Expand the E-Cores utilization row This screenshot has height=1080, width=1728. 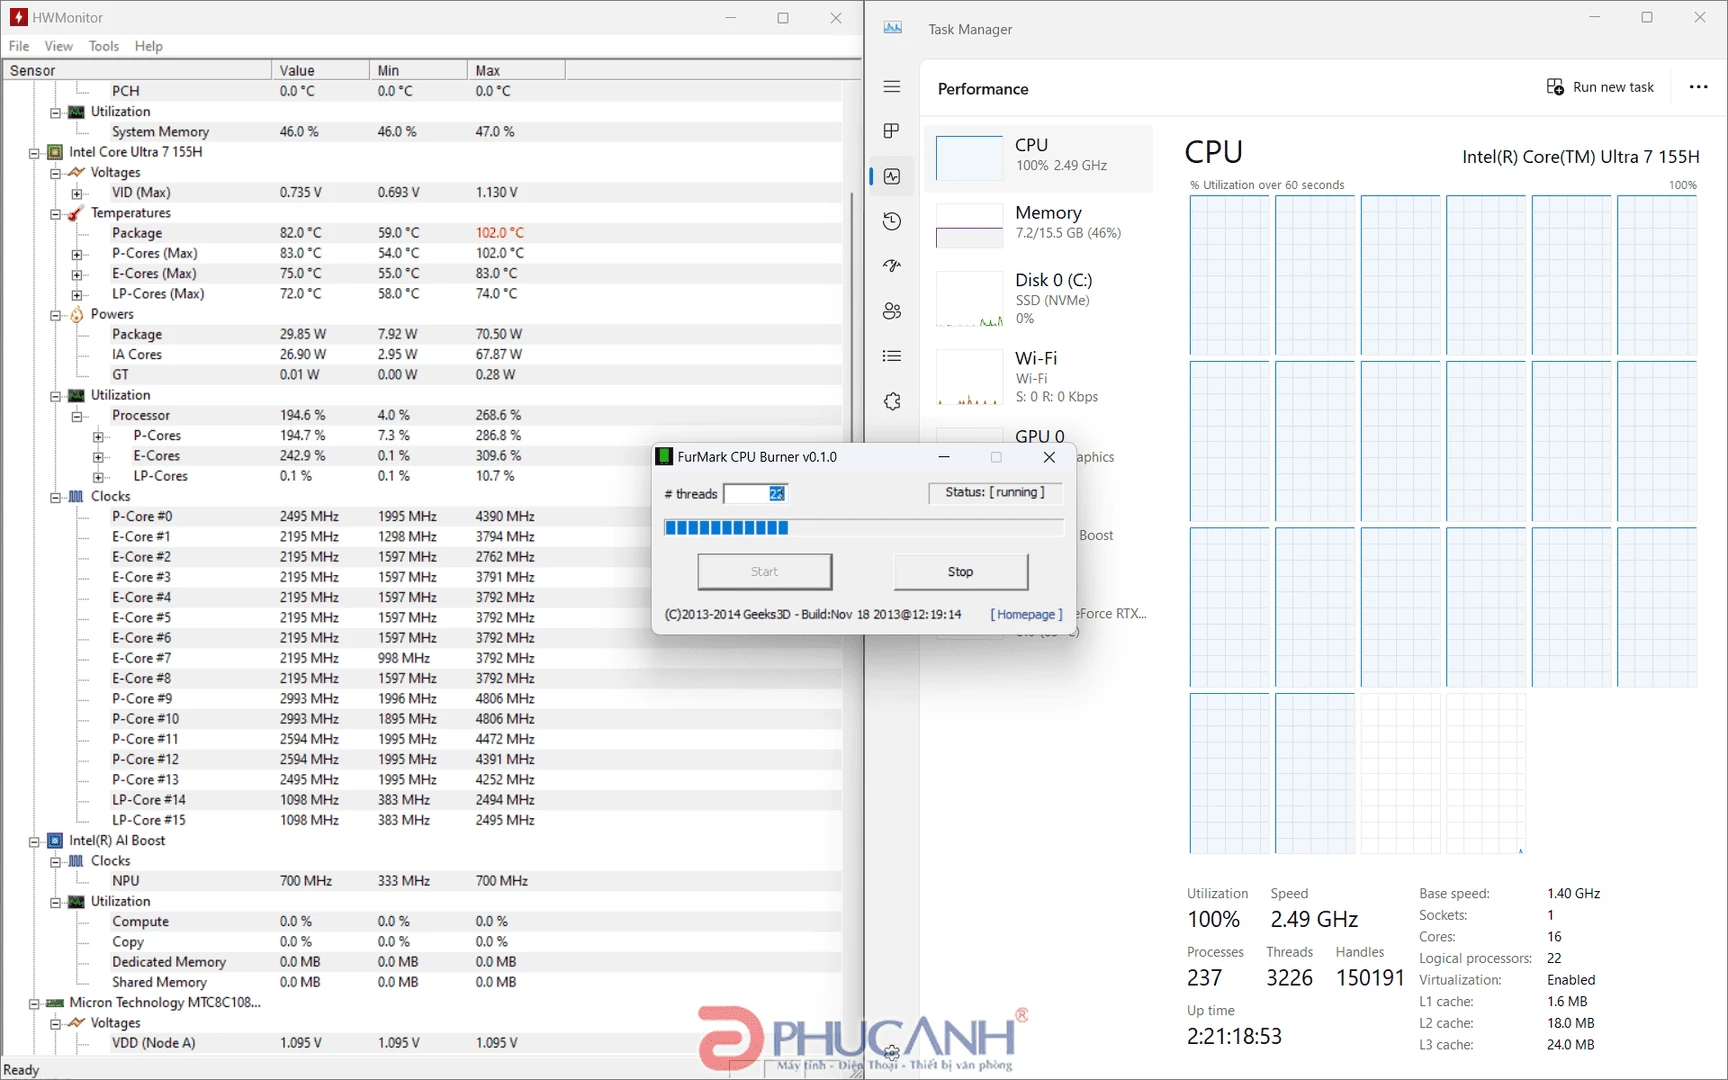[x=98, y=457]
